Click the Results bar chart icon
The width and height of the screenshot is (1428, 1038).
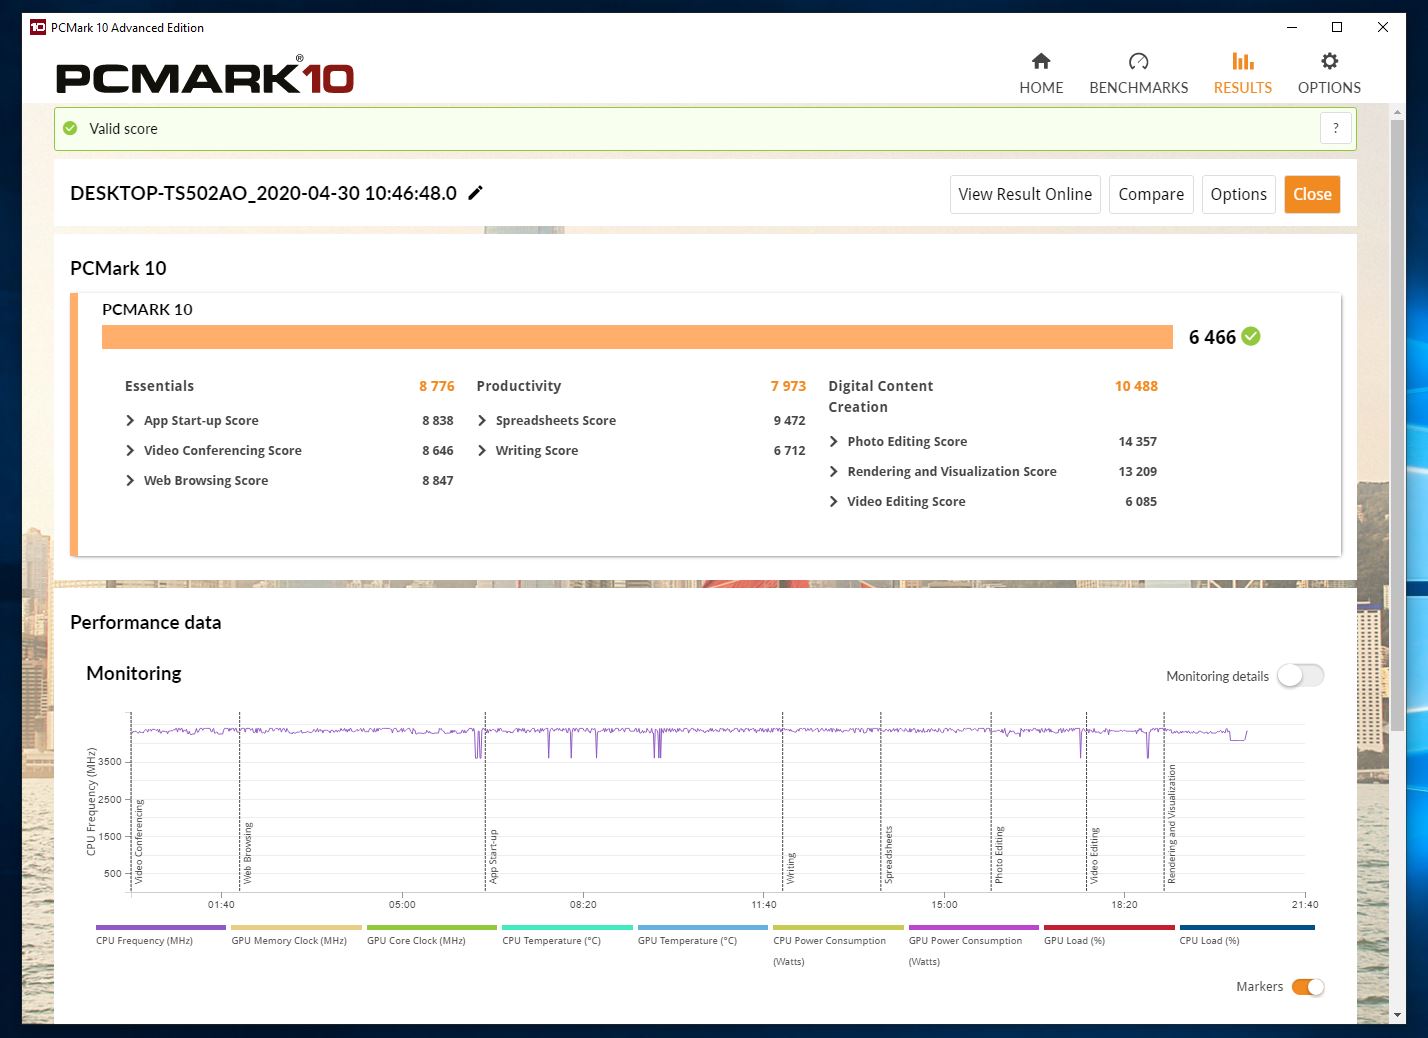pos(1243,61)
